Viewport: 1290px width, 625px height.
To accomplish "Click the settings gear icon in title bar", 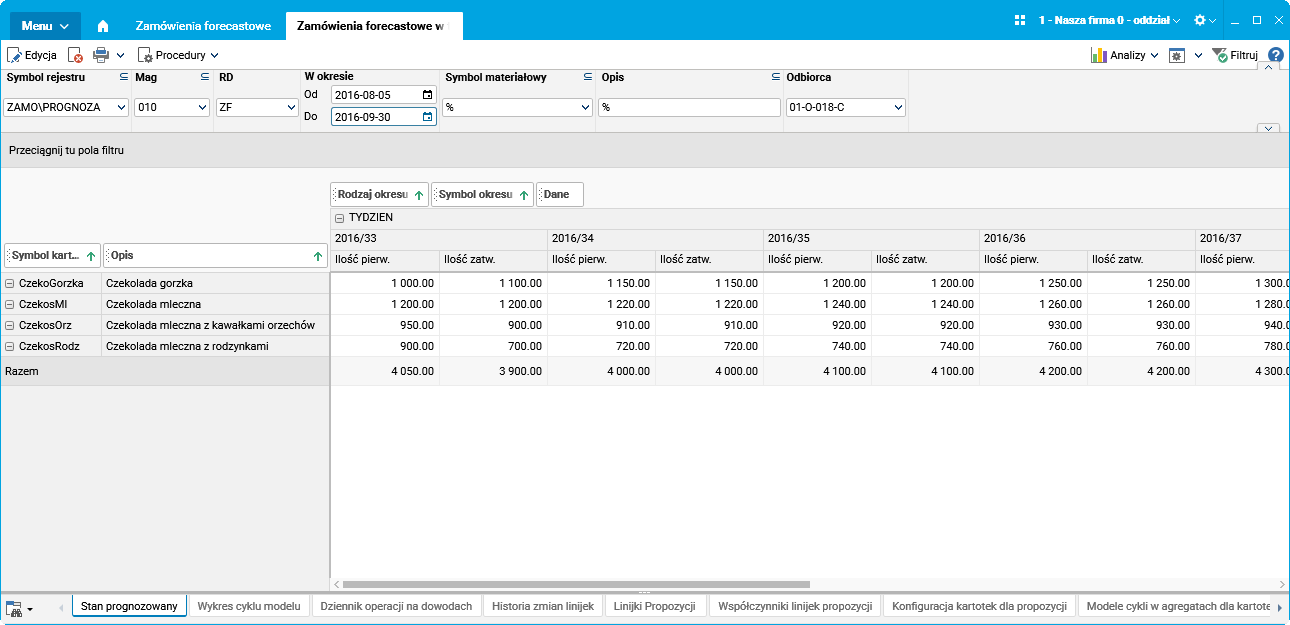I will 1200,20.
